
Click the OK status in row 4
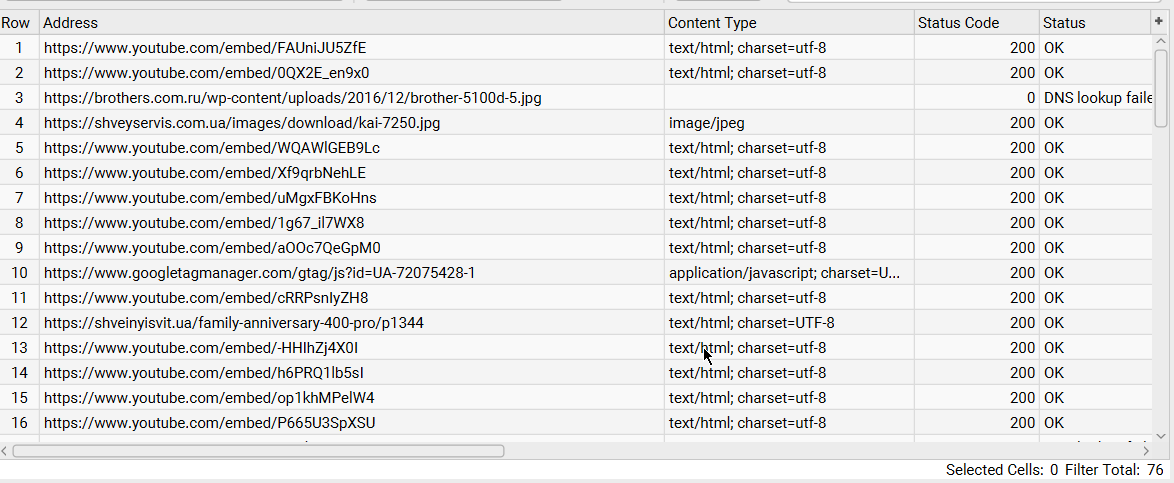coord(1053,123)
